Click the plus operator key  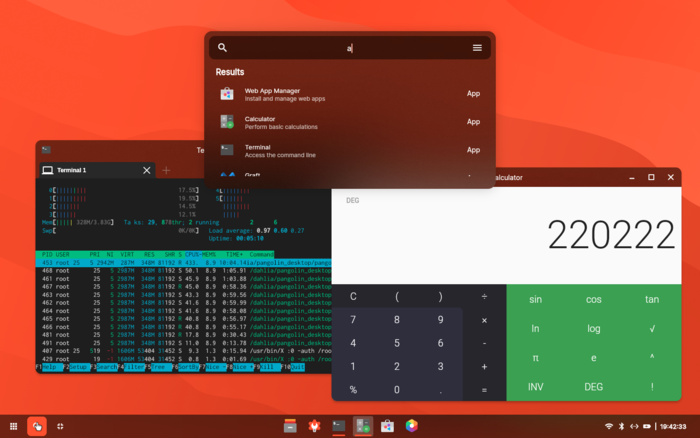484,367
